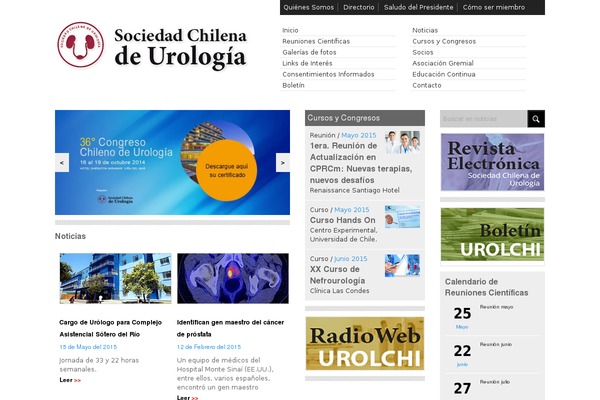Screen dimensions: 600x400
Task: Open the 25 Mayo Reunión mayo calendar entry
Action: [x=492, y=317]
